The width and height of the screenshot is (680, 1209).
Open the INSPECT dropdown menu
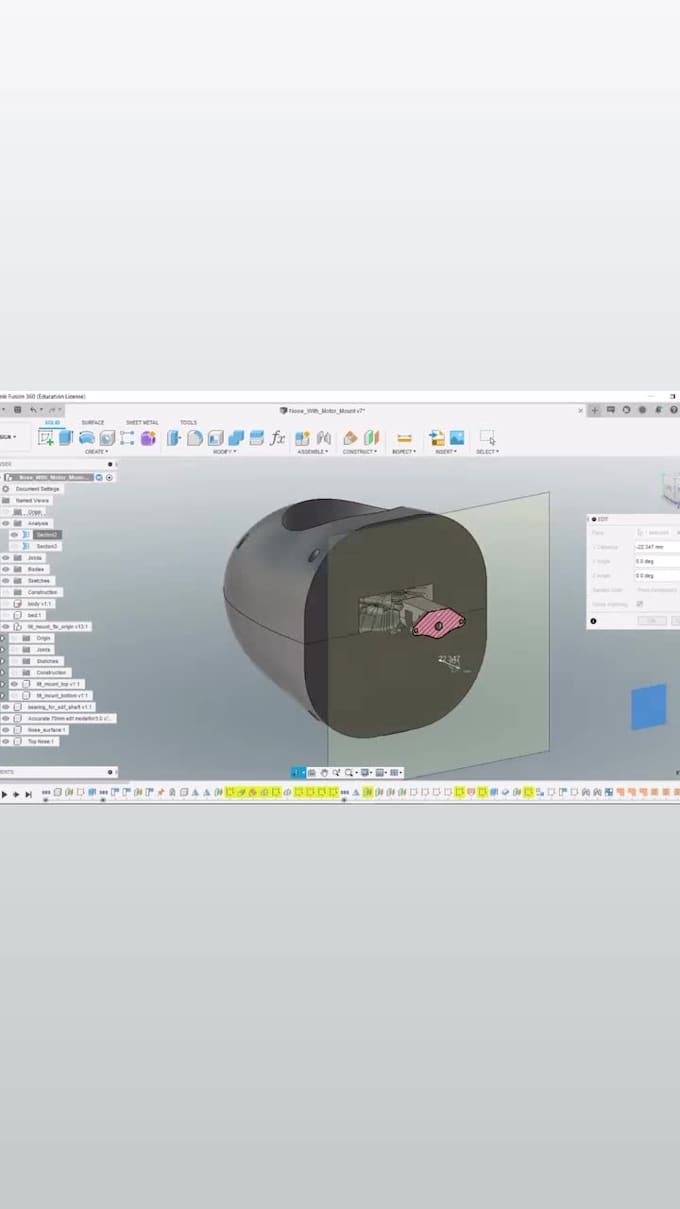(404, 452)
